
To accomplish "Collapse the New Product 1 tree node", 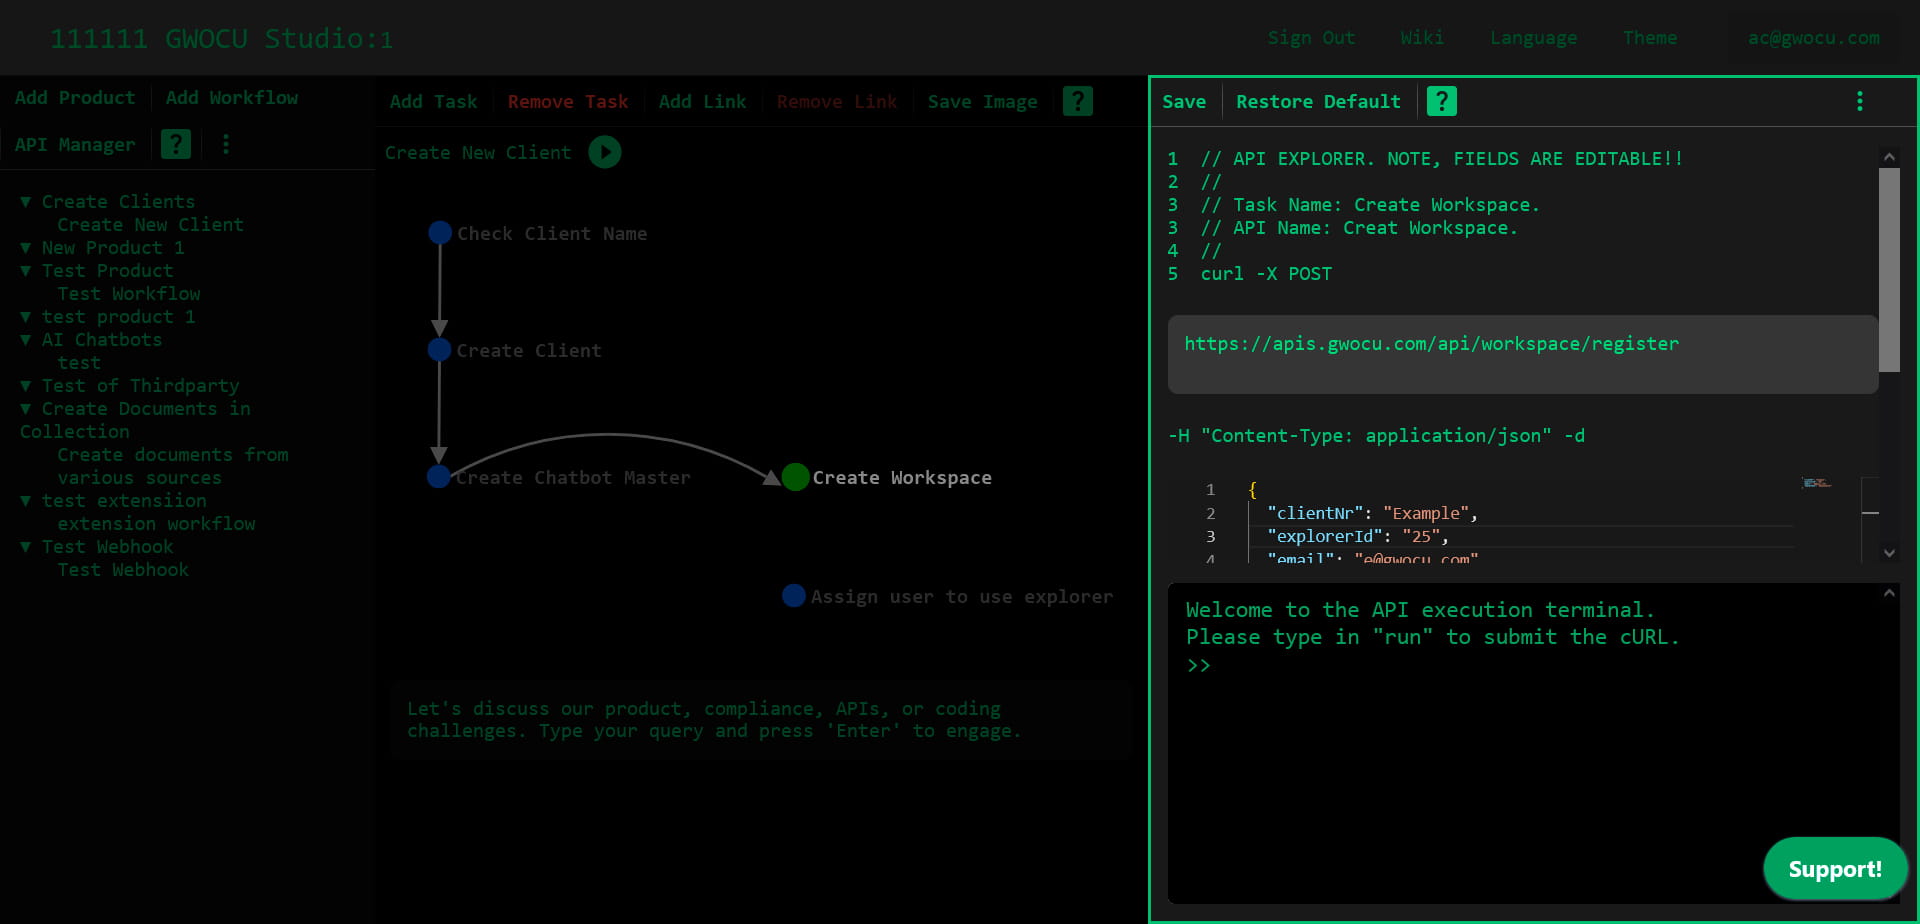I will point(26,248).
